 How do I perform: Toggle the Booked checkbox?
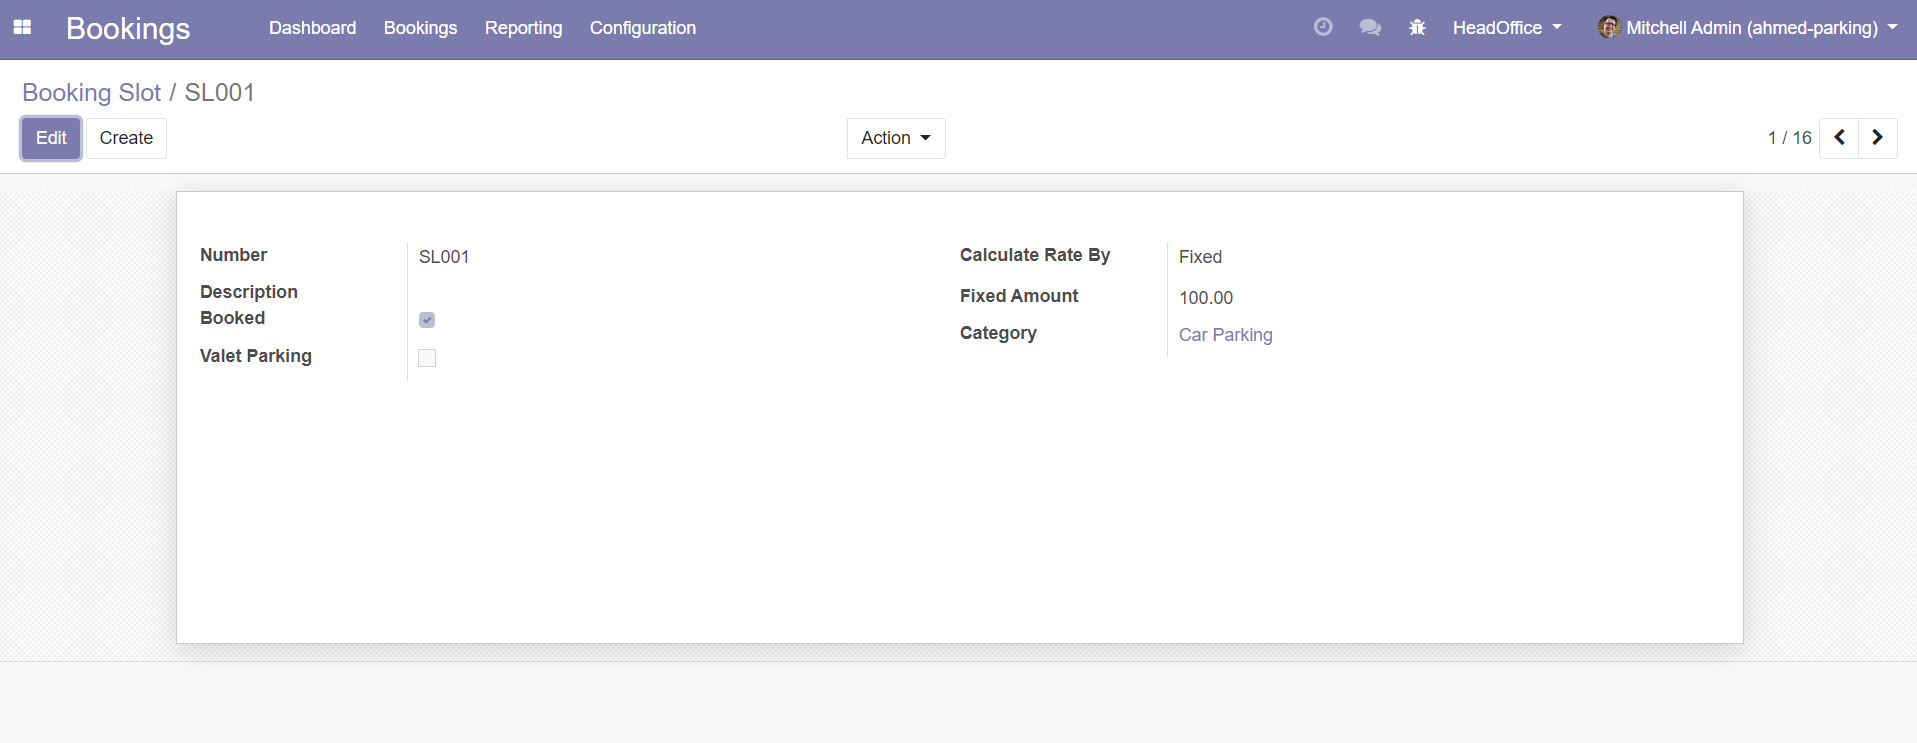pos(427,320)
